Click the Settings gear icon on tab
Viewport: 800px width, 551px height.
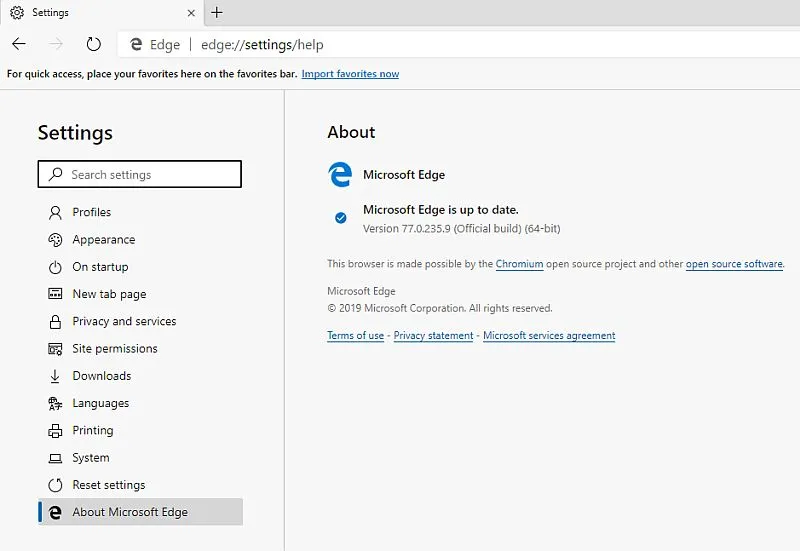17,12
